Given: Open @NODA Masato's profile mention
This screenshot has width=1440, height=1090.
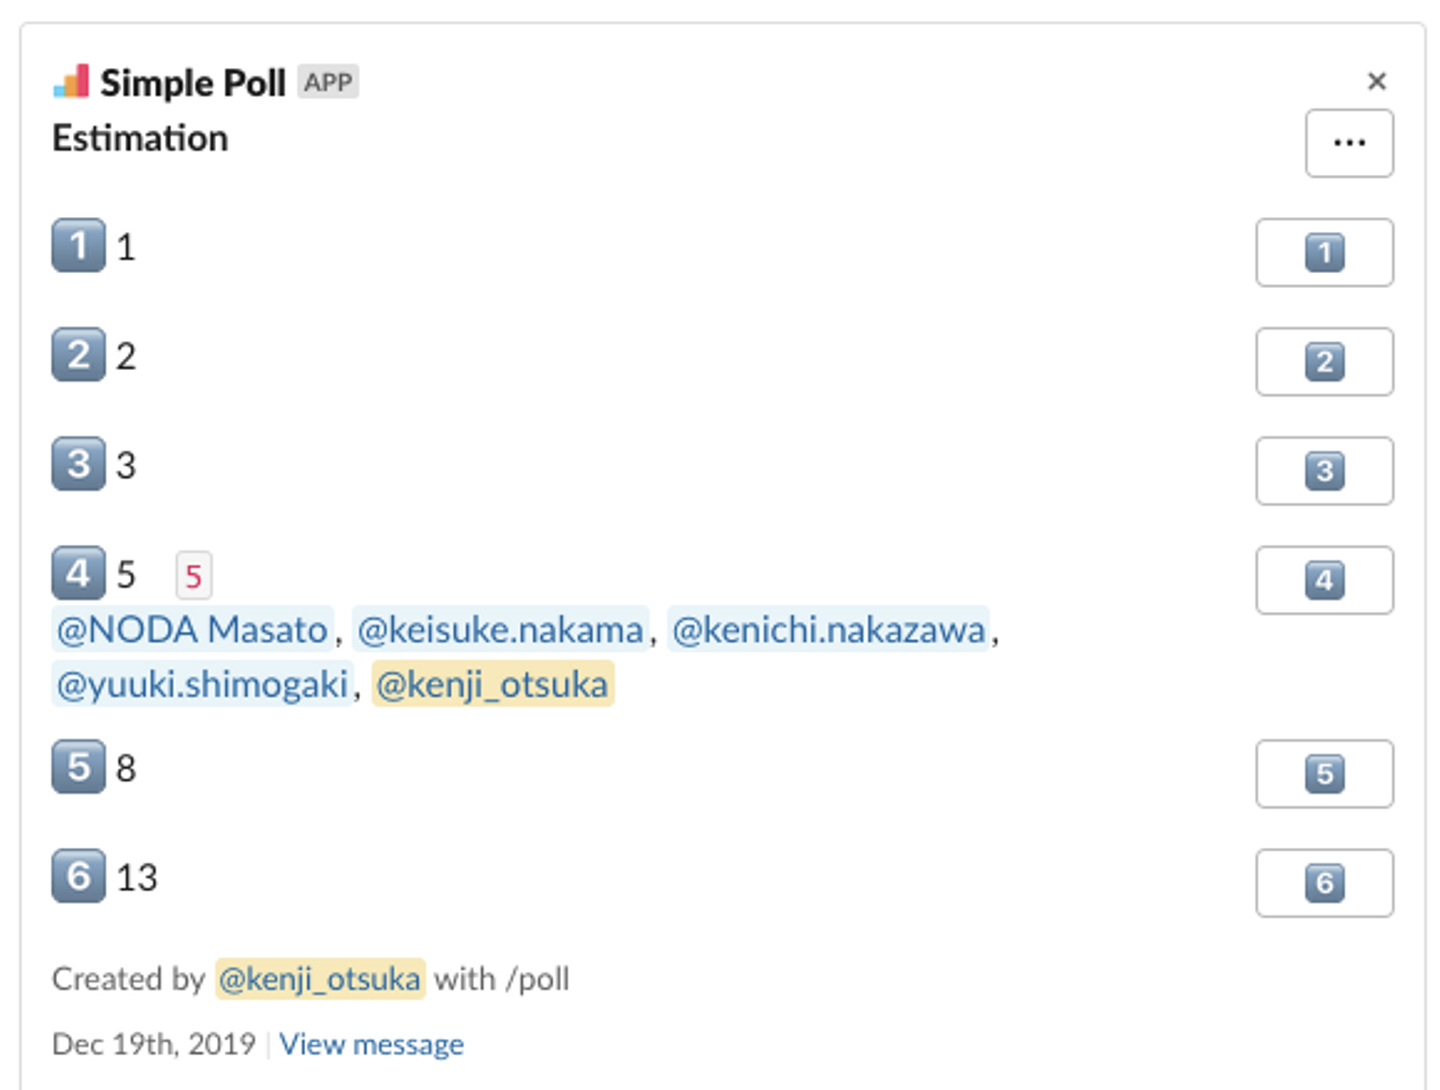Looking at the screenshot, I should [x=192, y=630].
